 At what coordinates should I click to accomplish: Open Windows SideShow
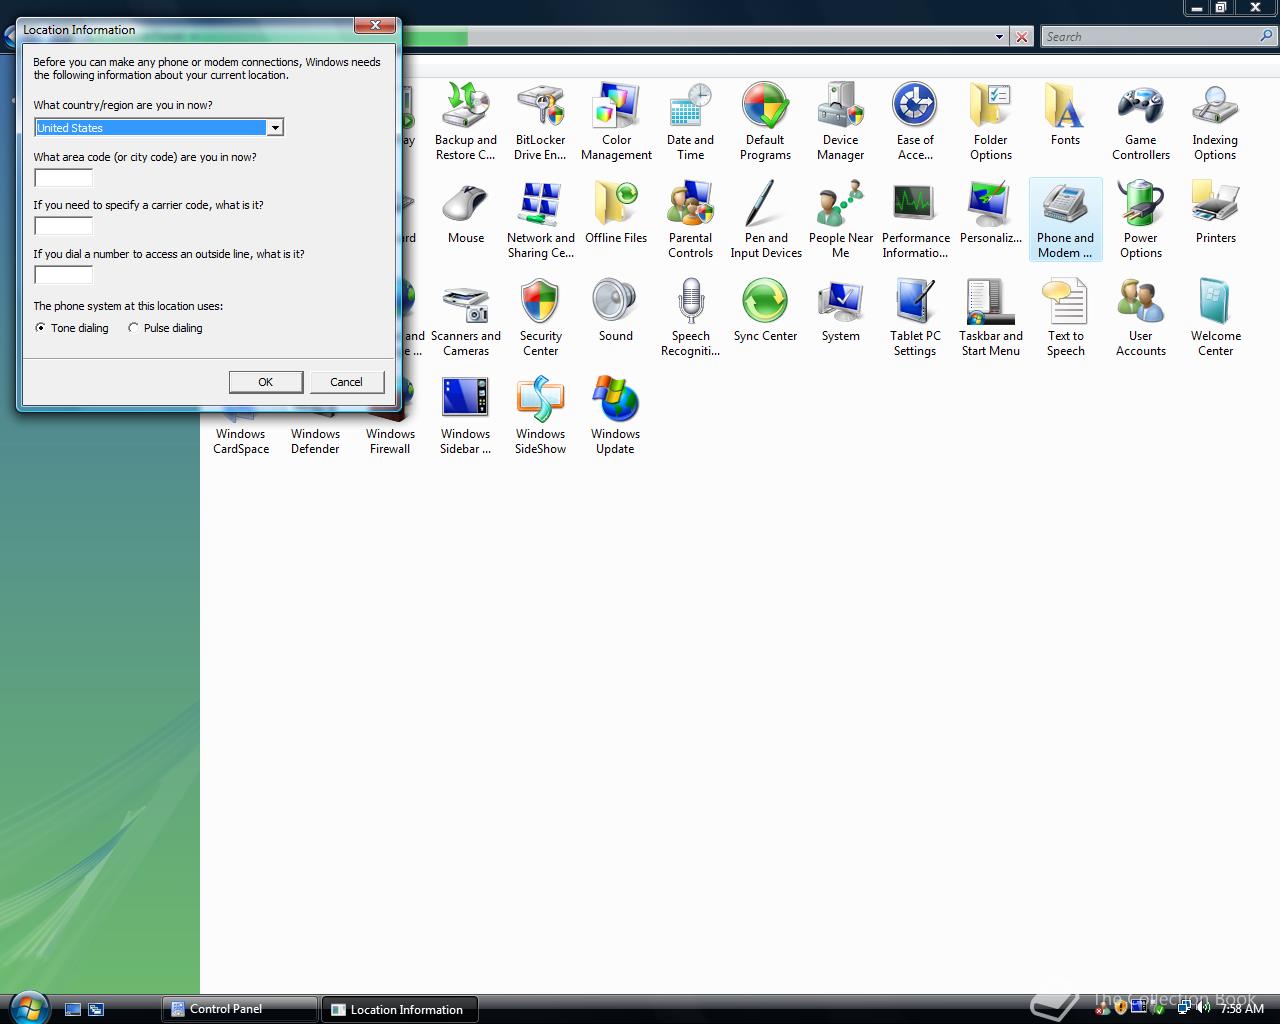(x=540, y=416)
